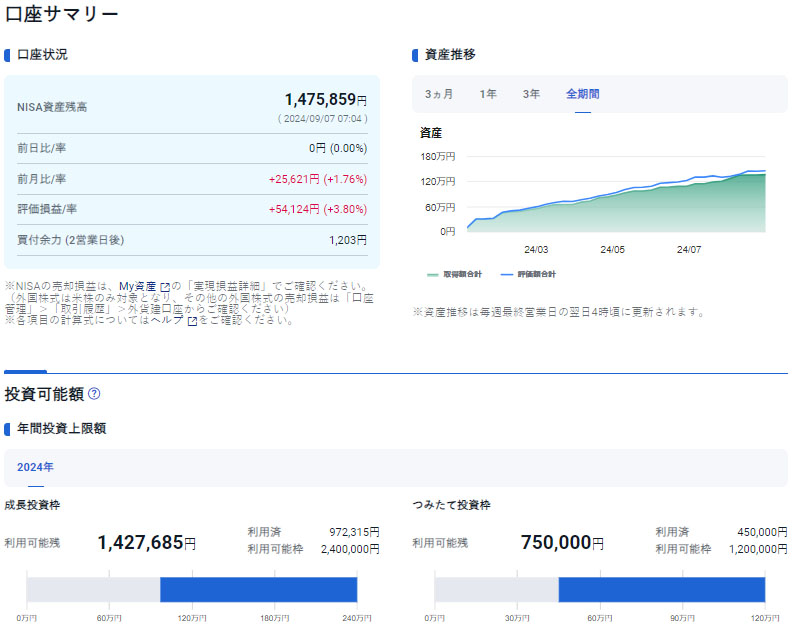Show the 3年 asset trend
792x634 pixels.
531,94
